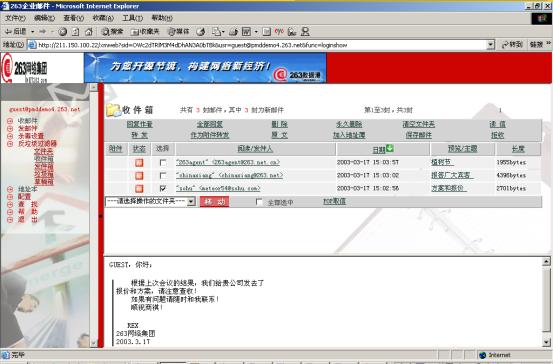
Task: Open the 工具 (Tools) menu
Action: tap(133, 18)
